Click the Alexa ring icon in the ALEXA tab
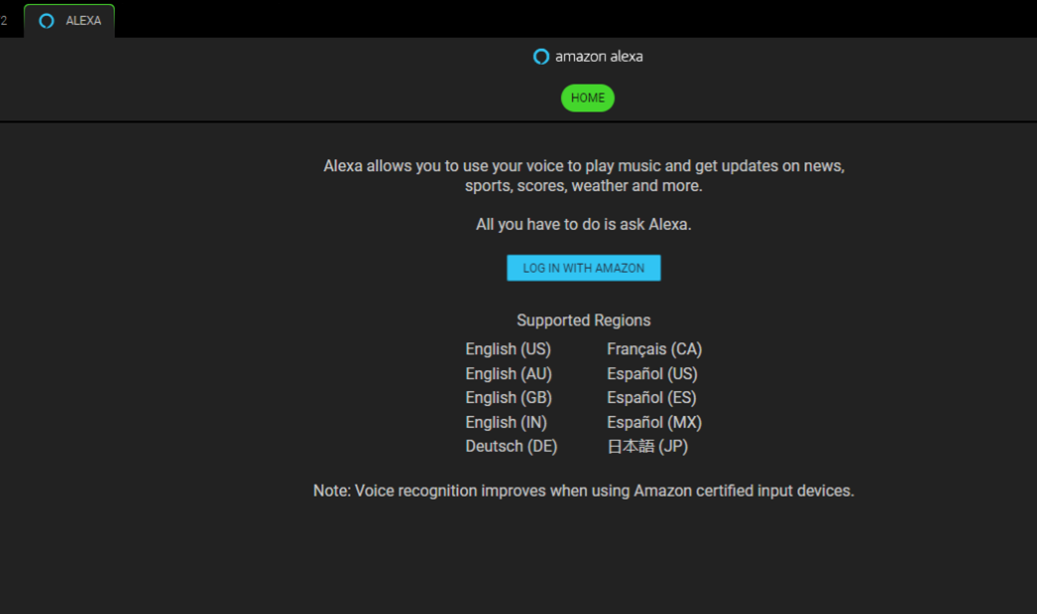 click(46, 21)
